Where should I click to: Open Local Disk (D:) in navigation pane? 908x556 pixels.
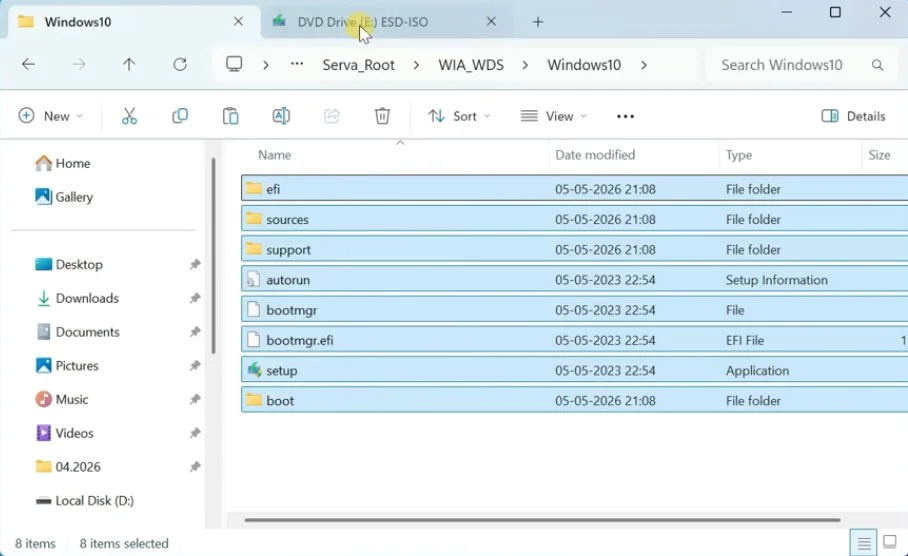click(x=85, y=500)
